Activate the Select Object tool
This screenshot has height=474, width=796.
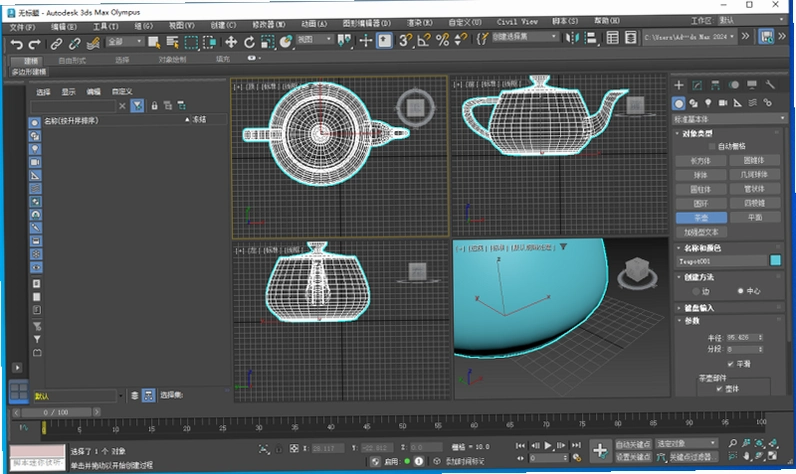click(x=154, y=42)
